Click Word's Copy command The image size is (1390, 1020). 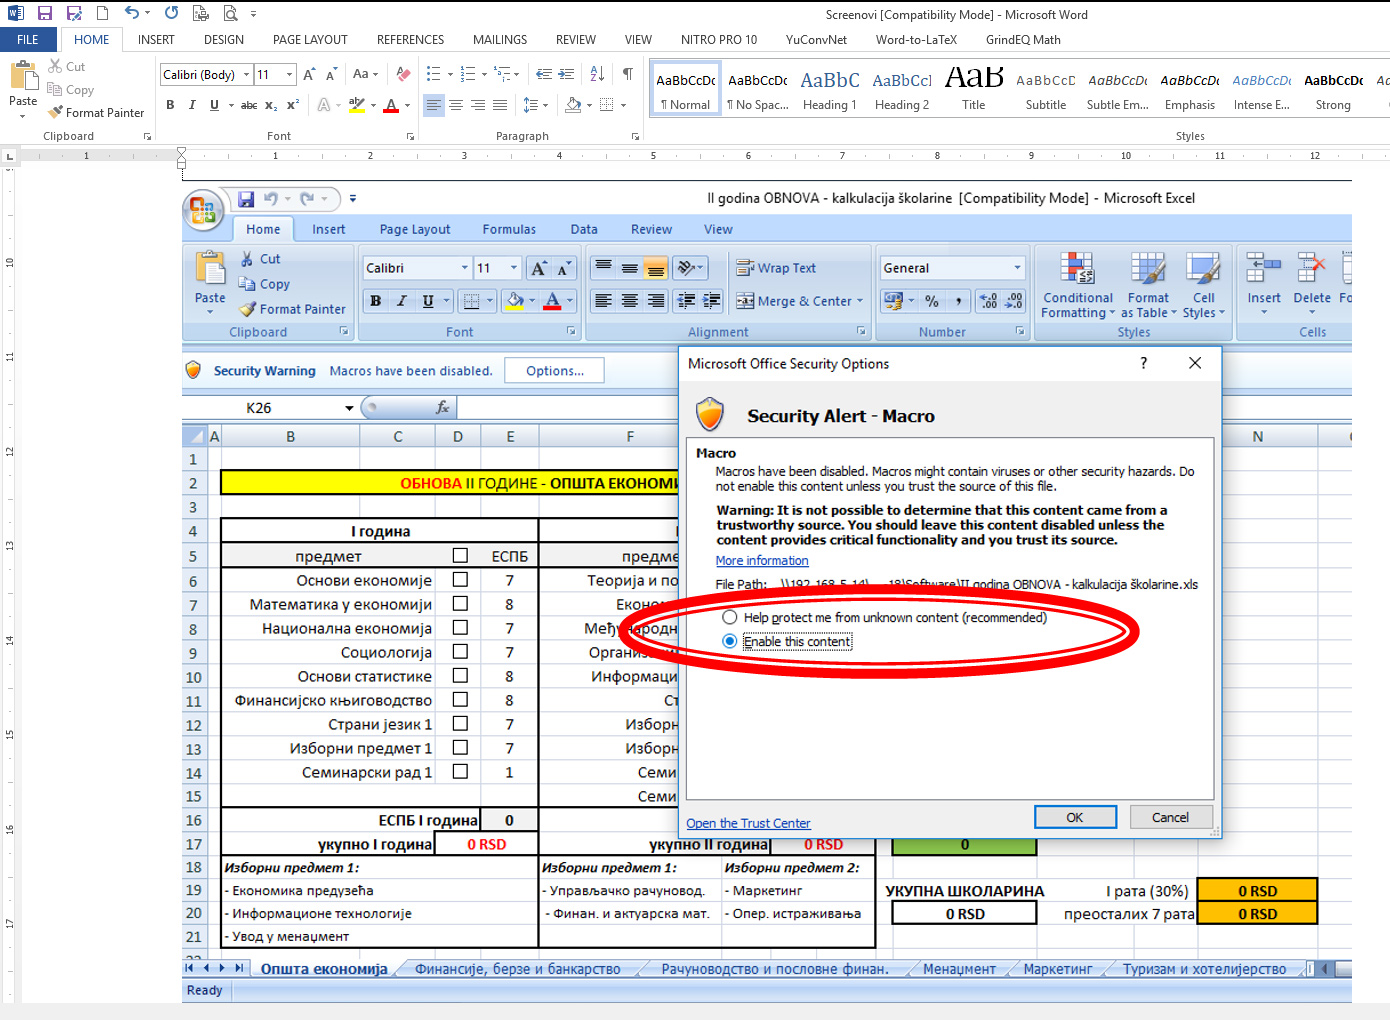[70, 89]
